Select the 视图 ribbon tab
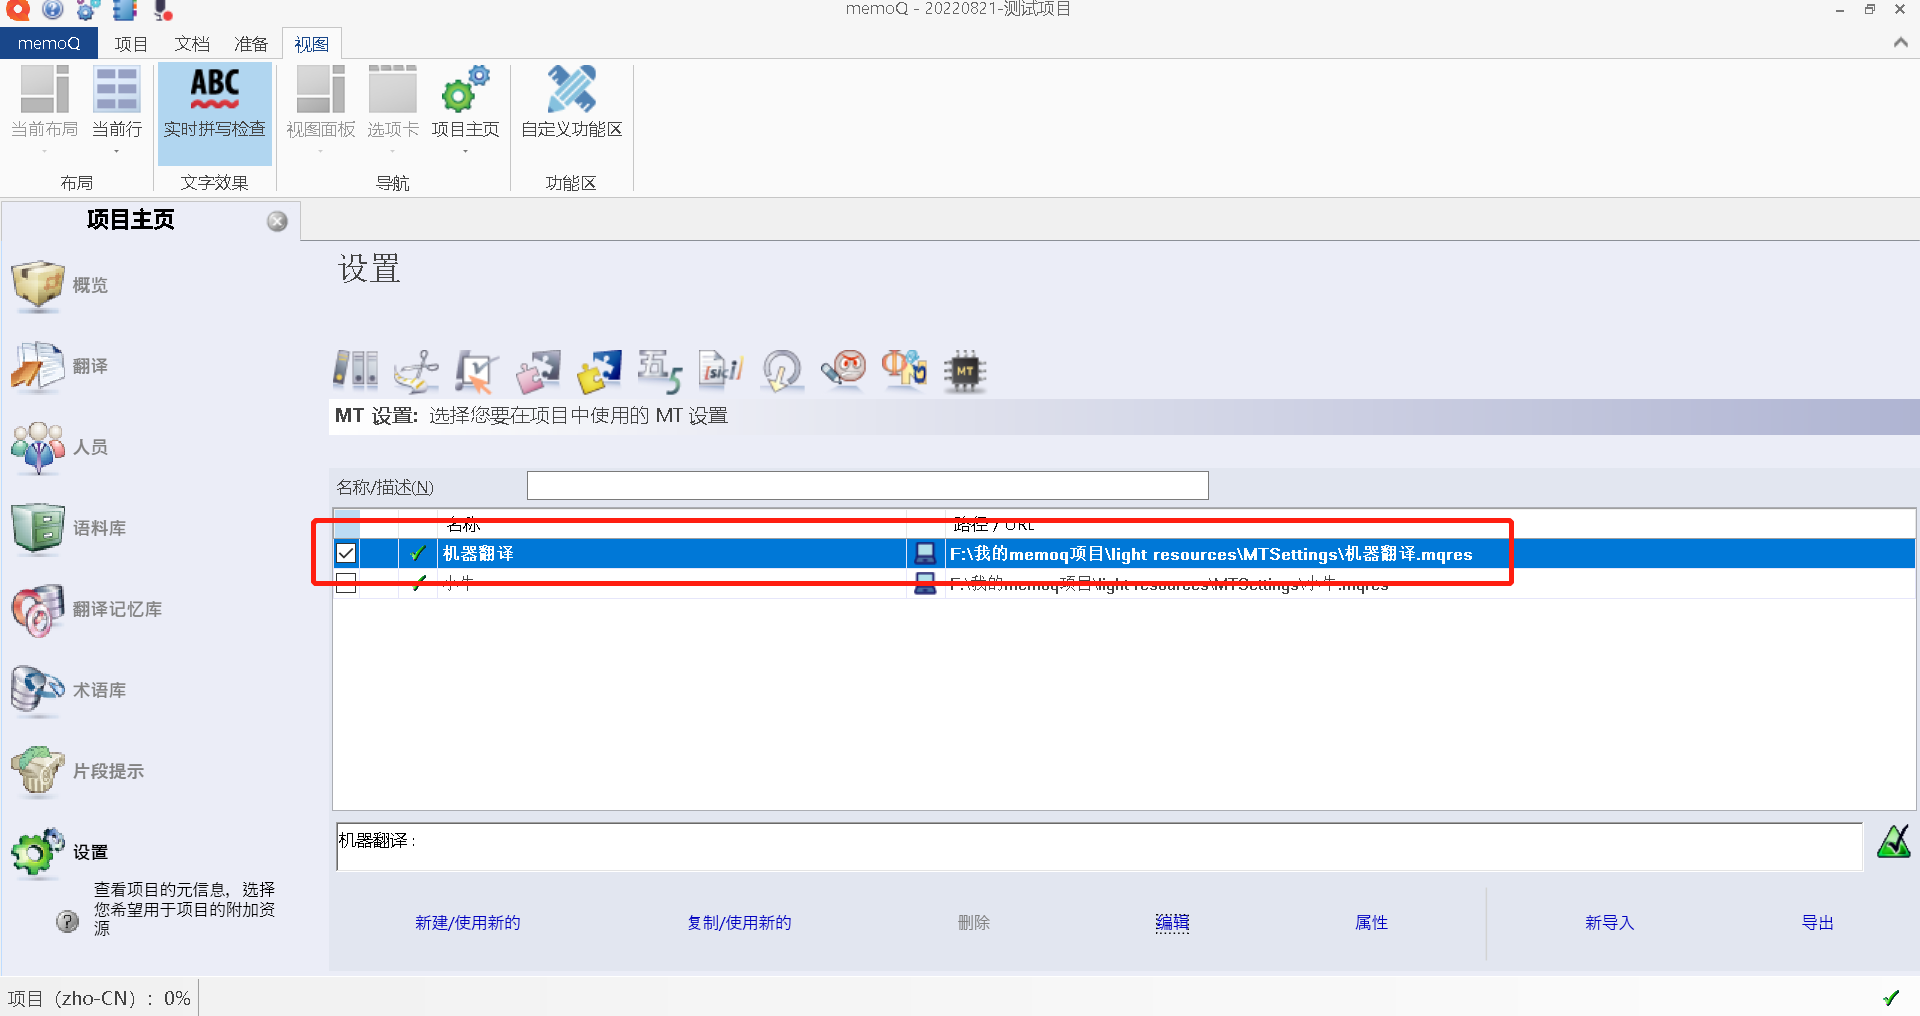This screenshot has height=1016, width=1920. point(311,44)
